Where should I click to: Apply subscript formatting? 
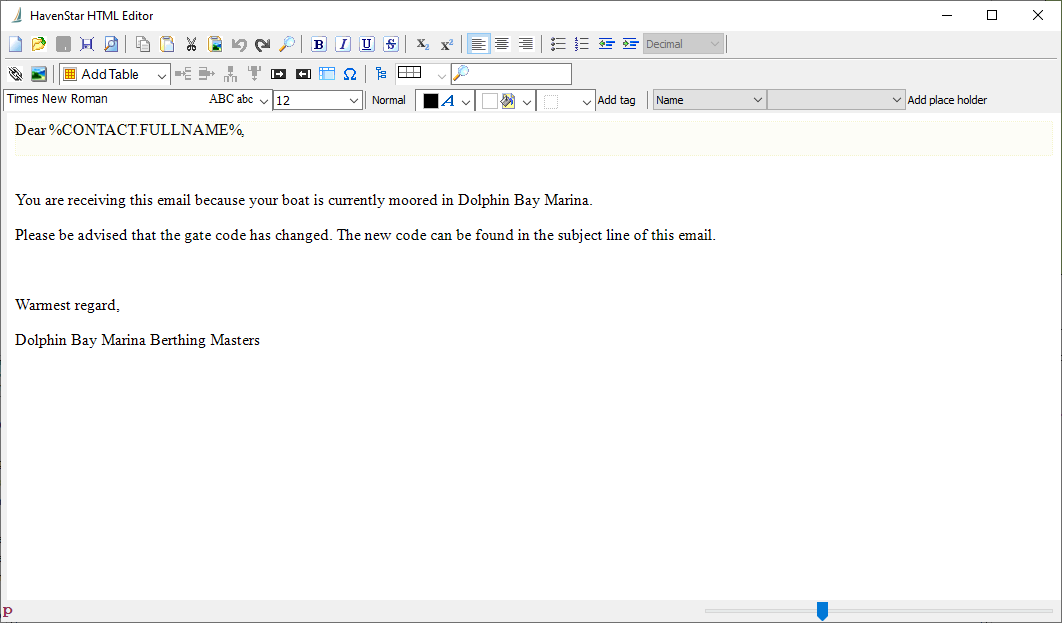[x=422, y=44]
